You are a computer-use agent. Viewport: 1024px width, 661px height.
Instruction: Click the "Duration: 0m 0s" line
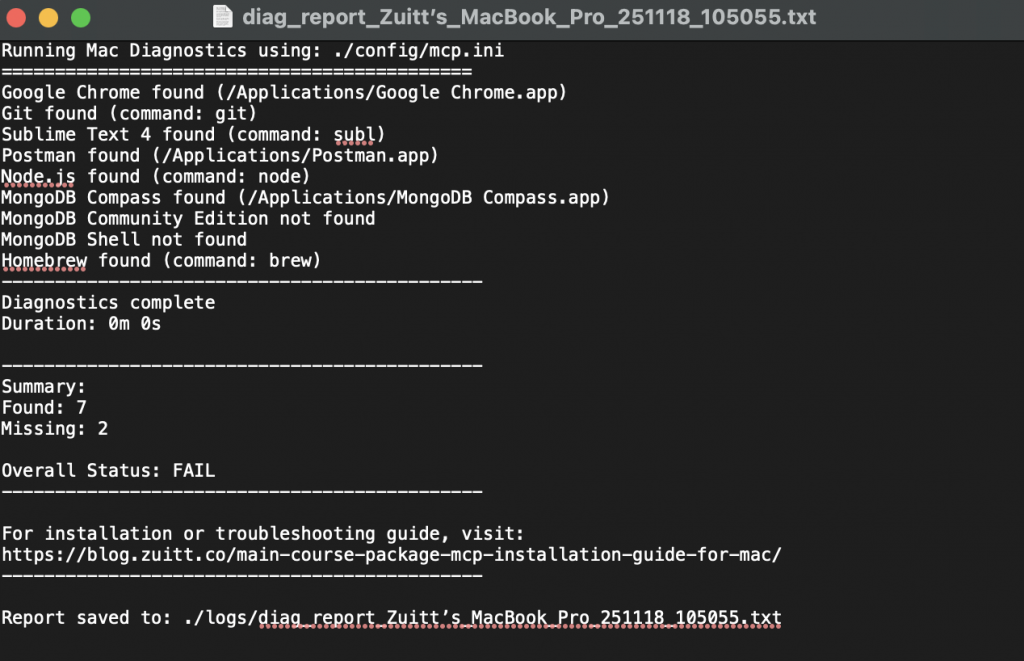pos(81,323)
